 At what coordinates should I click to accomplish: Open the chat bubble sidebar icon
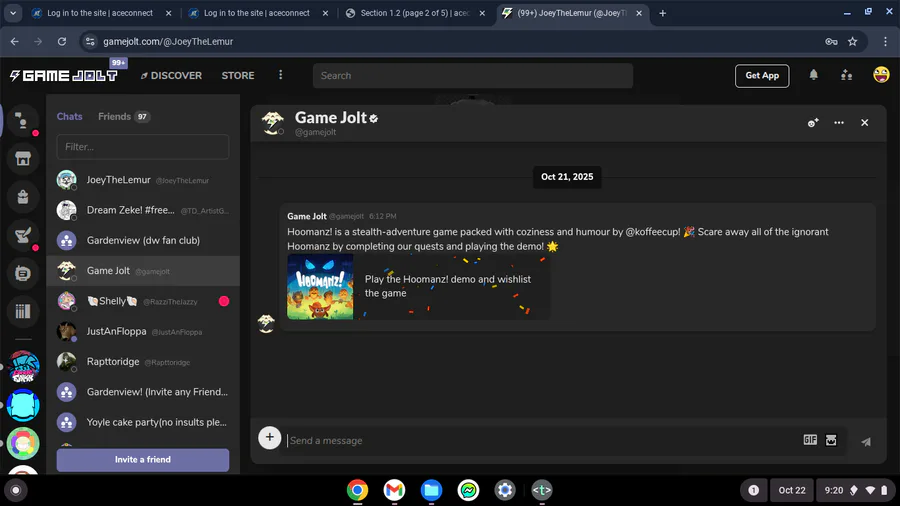click(x=23, y=273)
